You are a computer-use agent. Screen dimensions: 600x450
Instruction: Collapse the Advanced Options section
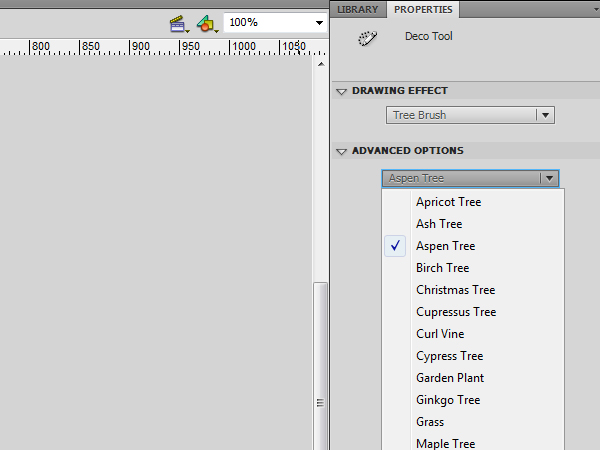(341, 152)
